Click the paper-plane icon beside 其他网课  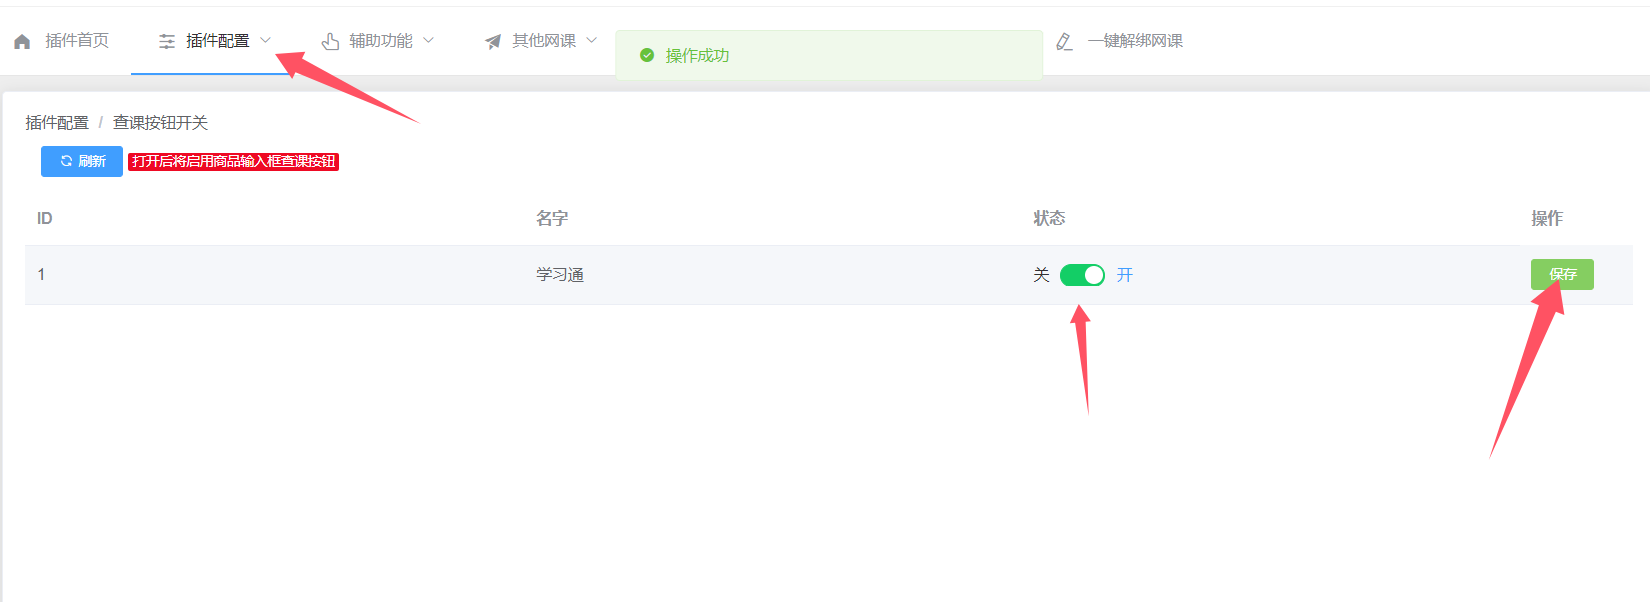point(493,41)
